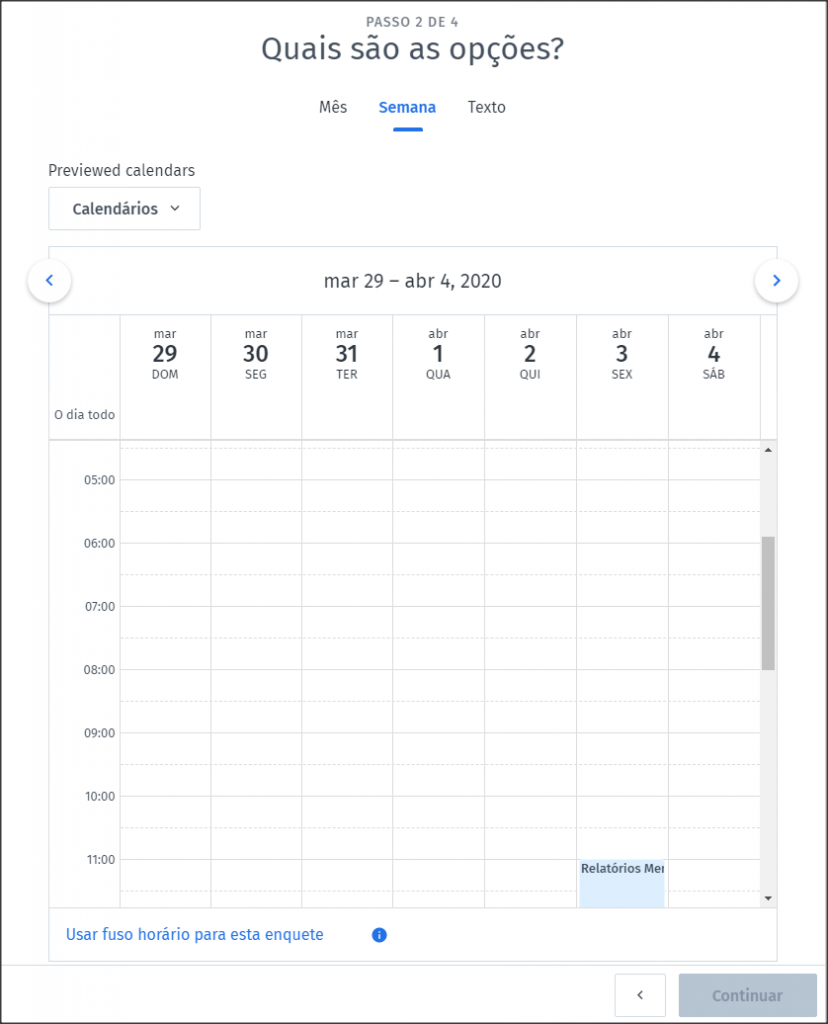Switch to the Mês tab
Viewport: 828px width, 1024px height.
(x=333, y=107)
